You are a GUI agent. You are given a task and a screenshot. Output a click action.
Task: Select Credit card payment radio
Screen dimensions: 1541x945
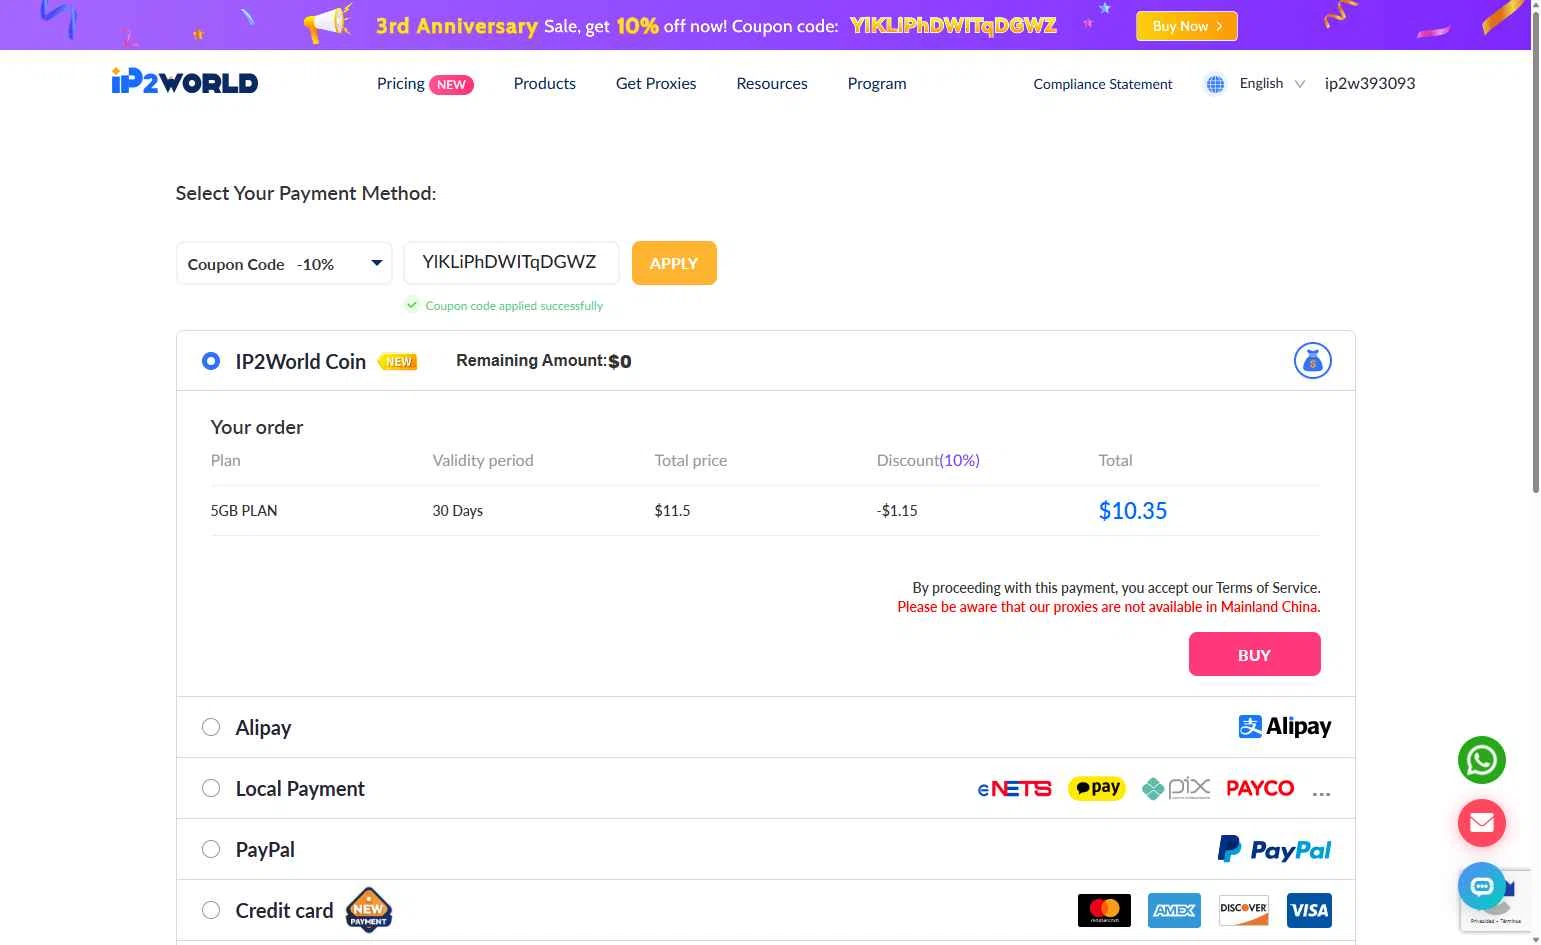tap(211, 910)
